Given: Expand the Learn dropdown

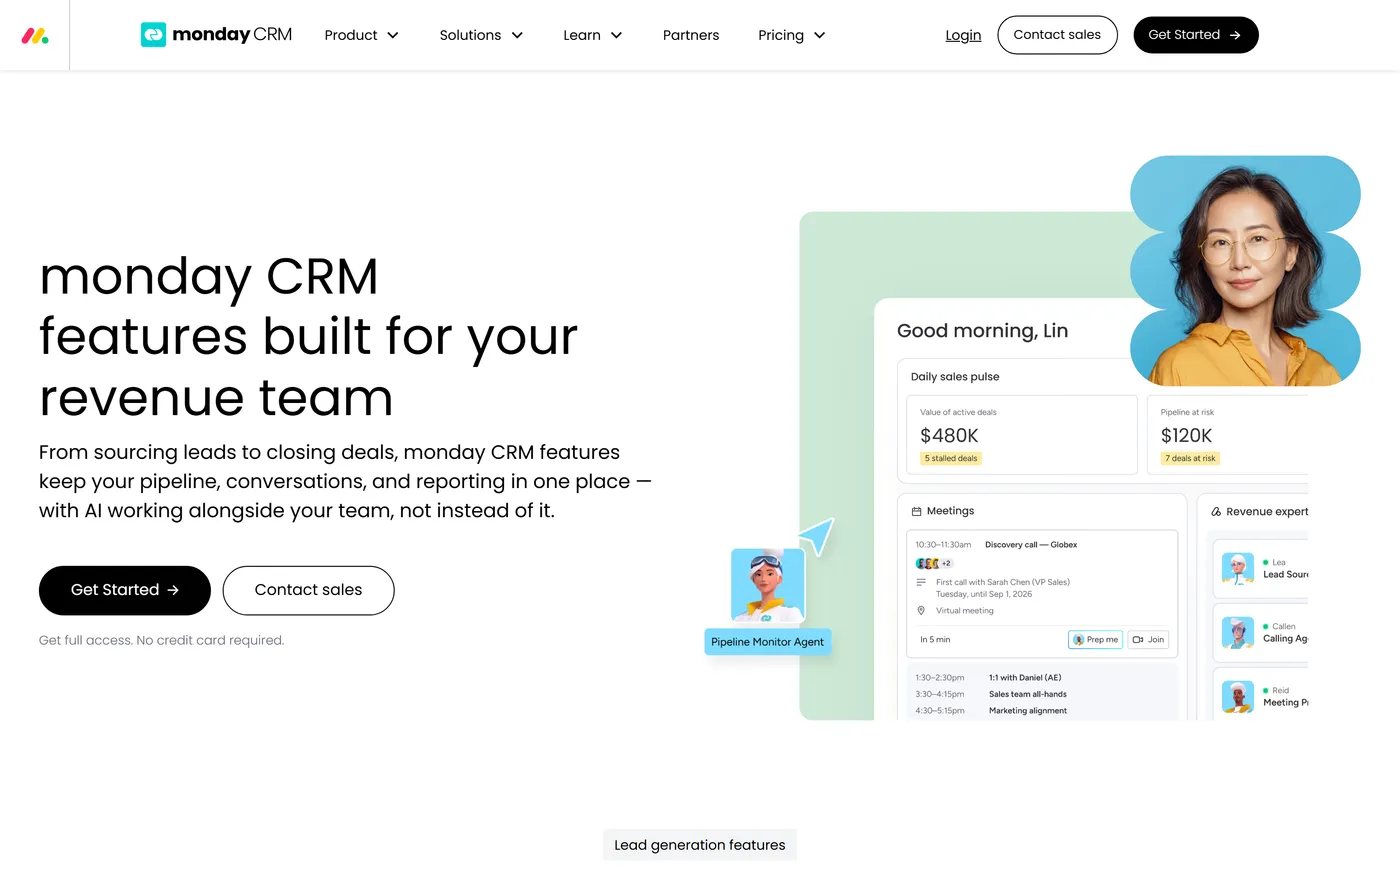Looking at the screenshot, I should [592, 35].
